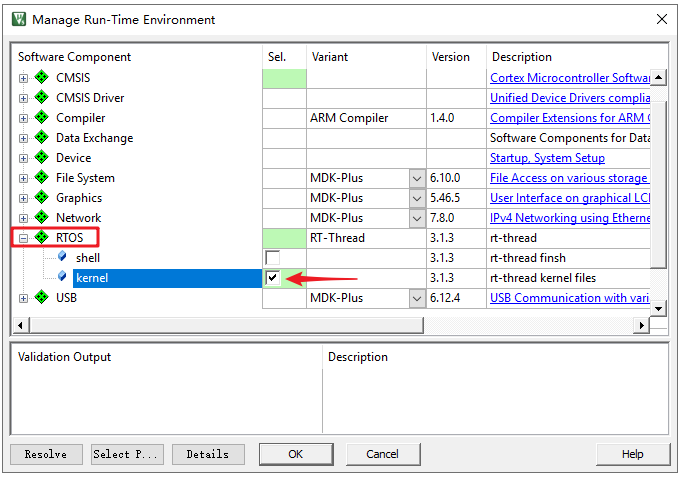
Task: Click vertical scrollbar down arrow
Action: click(658, 308)
